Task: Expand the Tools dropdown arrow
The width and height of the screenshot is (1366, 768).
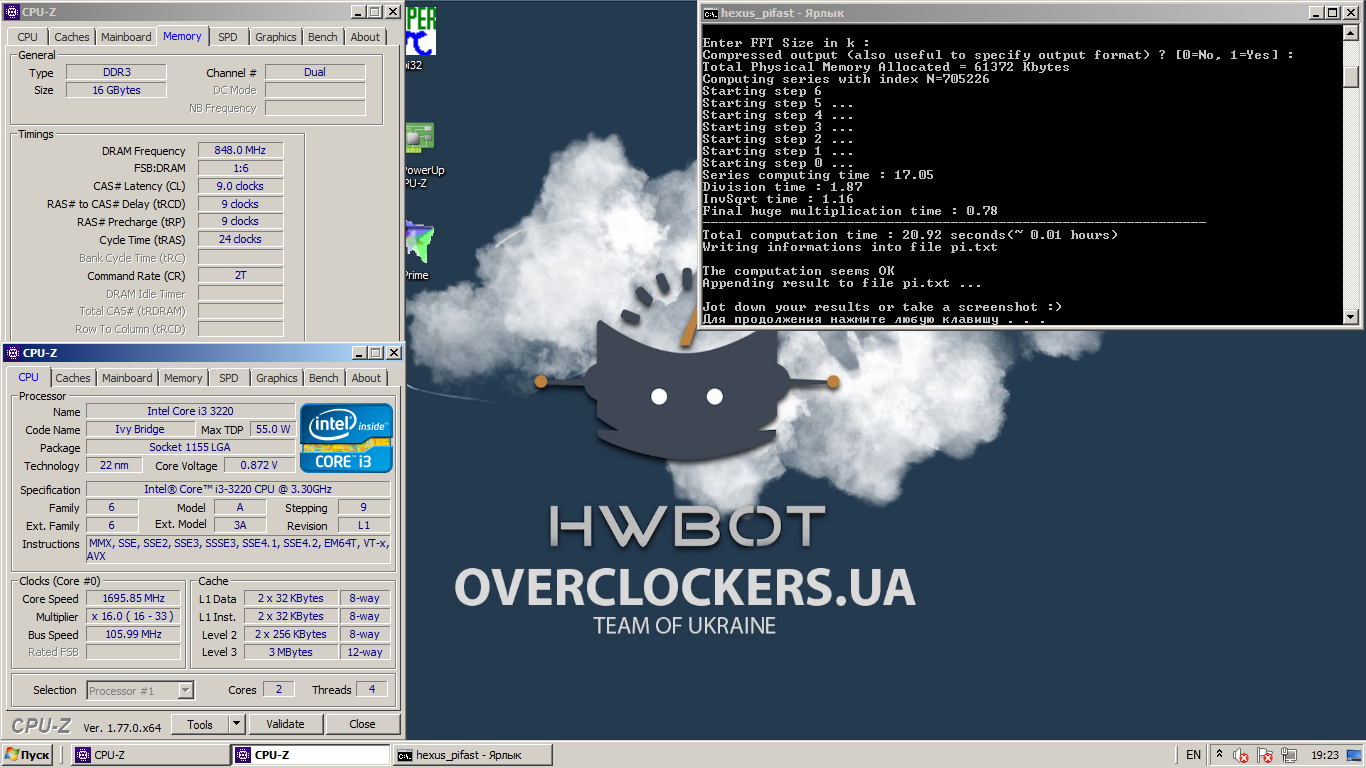Action: [x=237, y=724]
